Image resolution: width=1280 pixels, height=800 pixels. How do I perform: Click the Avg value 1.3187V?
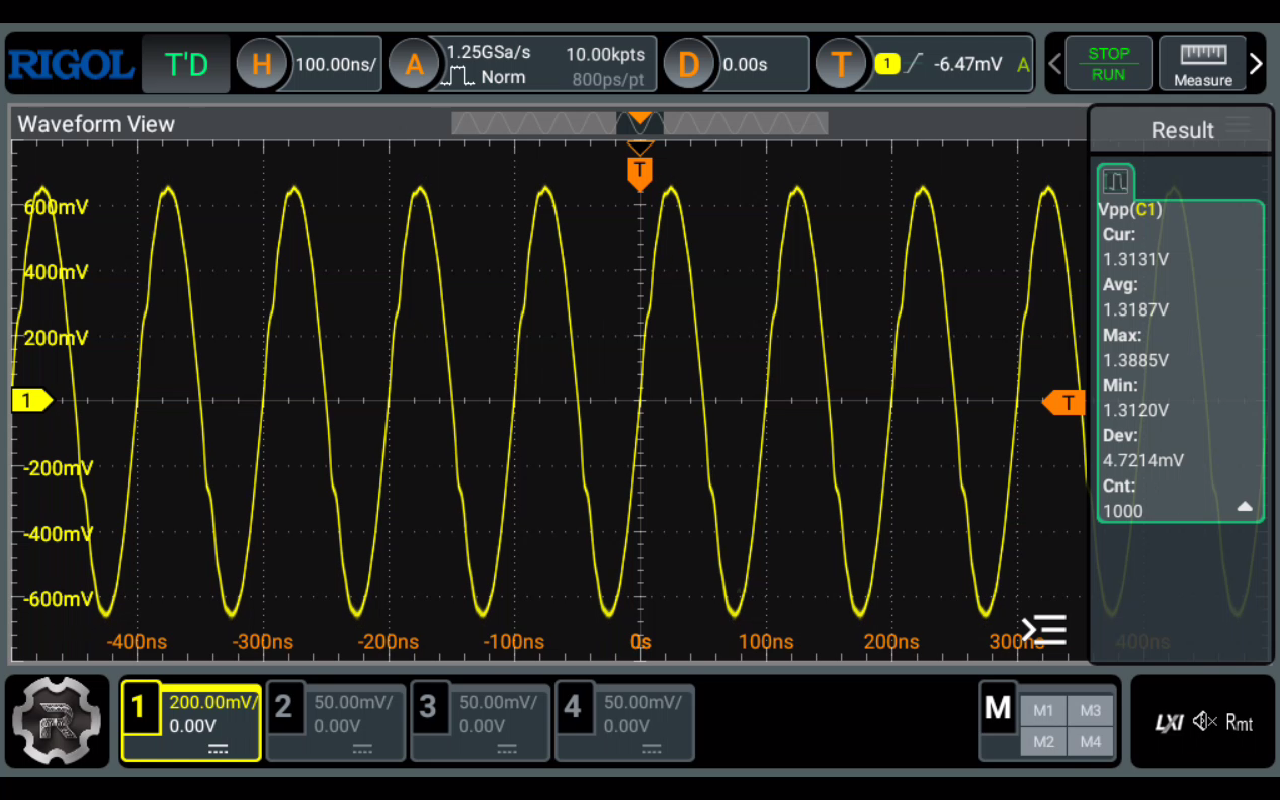coord(1136,310)
